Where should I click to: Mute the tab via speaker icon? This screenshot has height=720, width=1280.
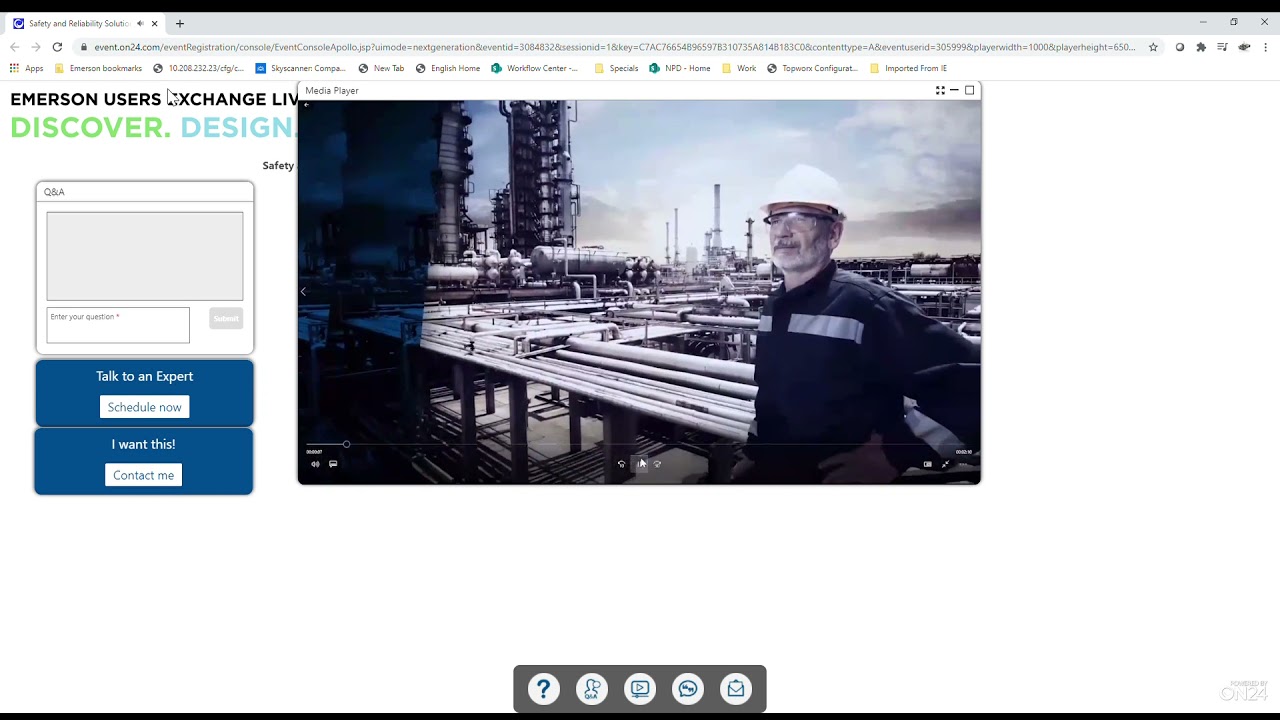[x=140, y=23]
